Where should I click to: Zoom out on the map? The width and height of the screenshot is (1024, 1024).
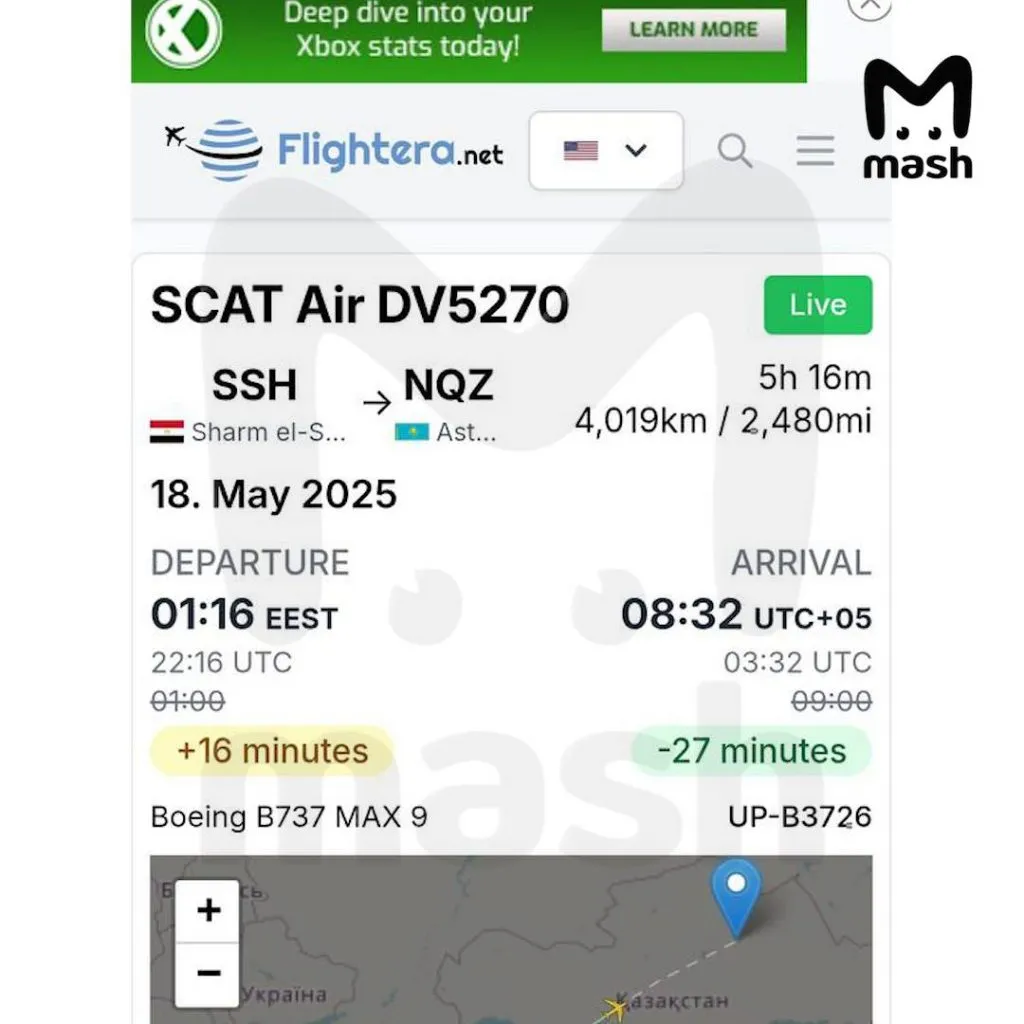tap(208, 973)
